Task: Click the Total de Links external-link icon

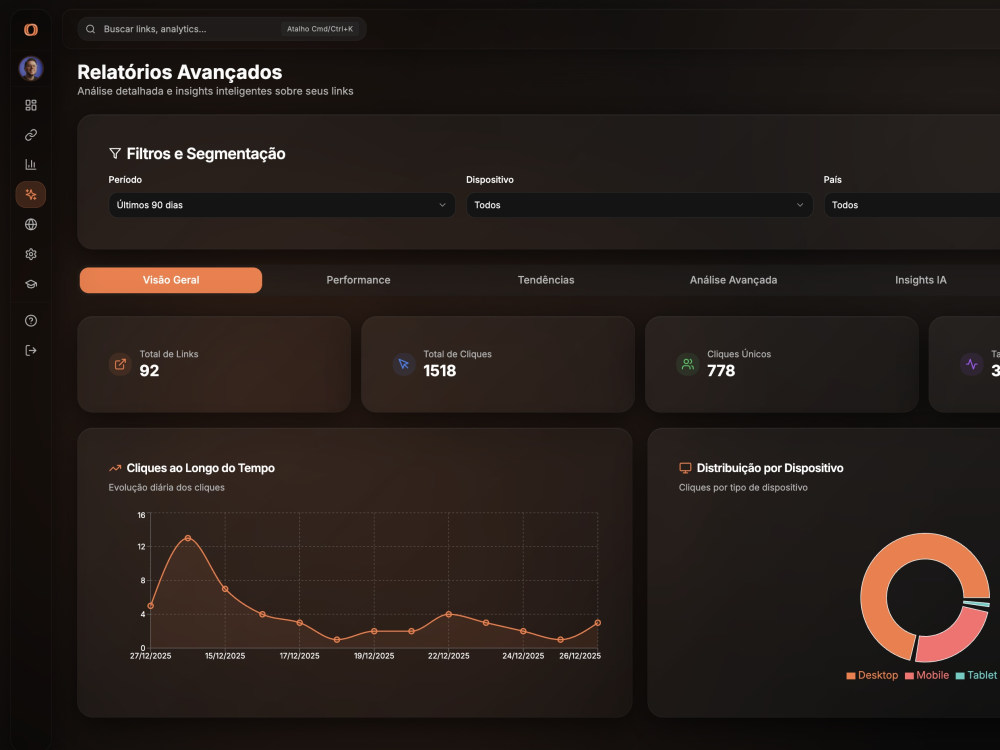Action: point(120,364)
